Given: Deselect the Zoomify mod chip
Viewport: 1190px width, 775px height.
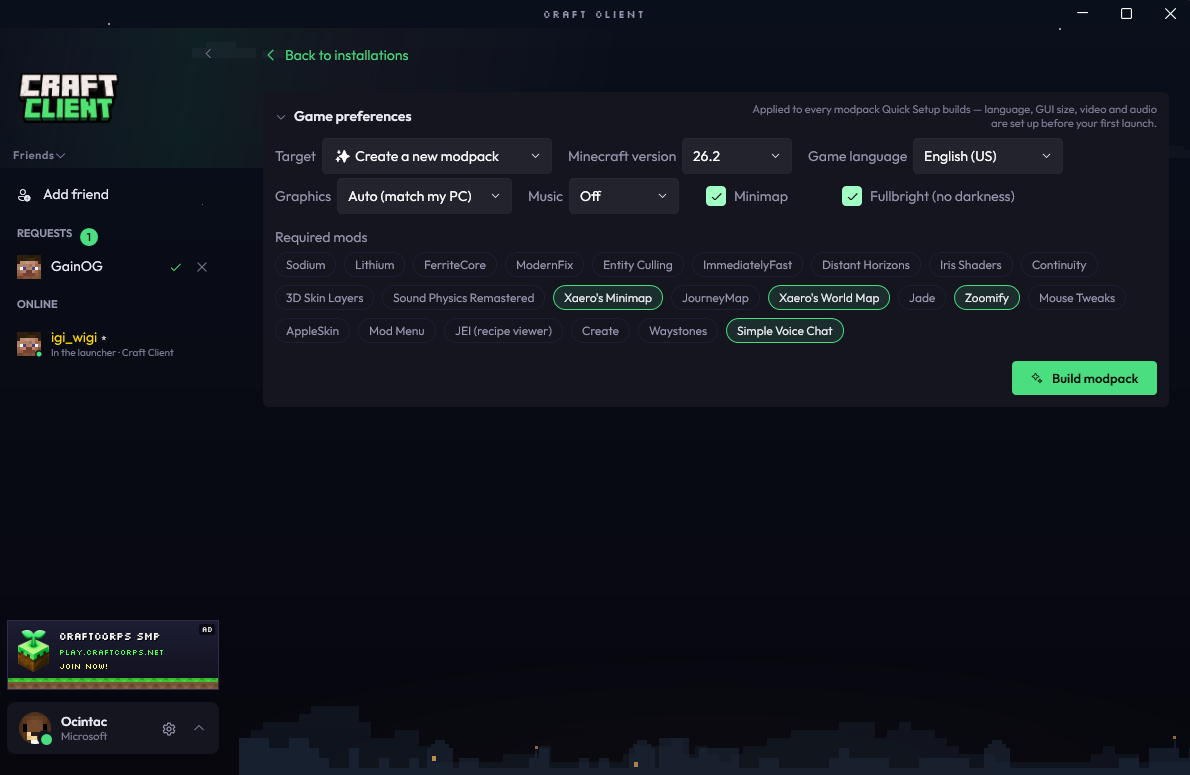Looking at the screenshot, I should [986, 298].
